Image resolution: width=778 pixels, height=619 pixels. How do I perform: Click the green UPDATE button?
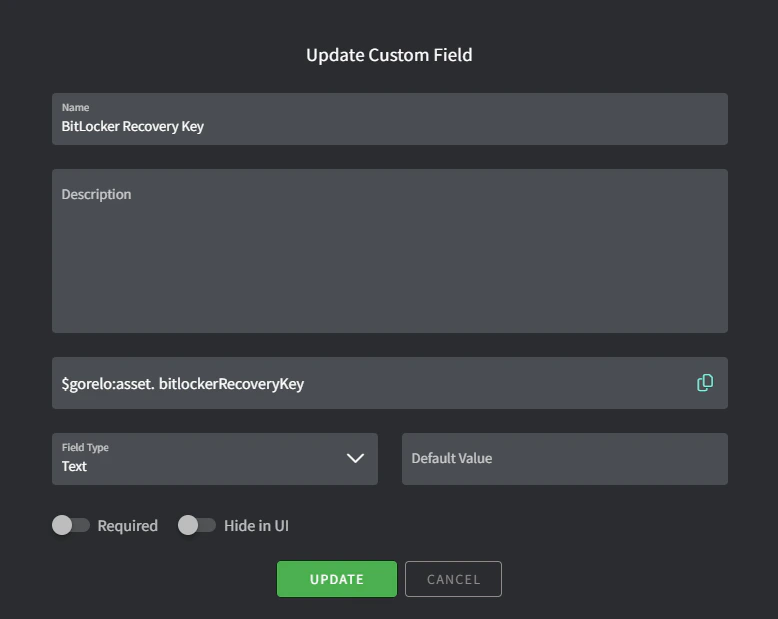[337, 579]
